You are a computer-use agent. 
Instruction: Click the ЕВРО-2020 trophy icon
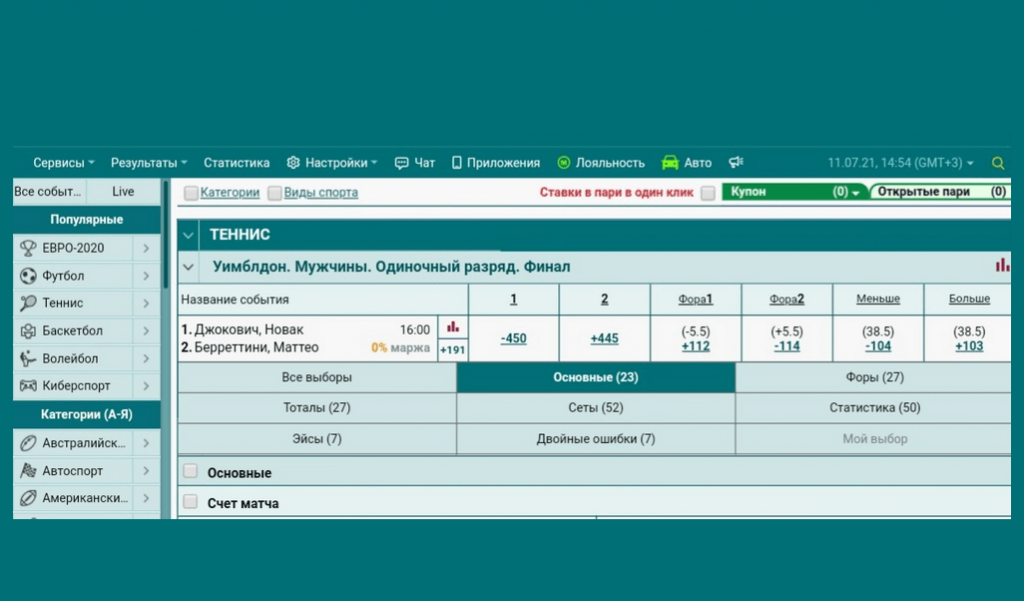pos(28,248)
